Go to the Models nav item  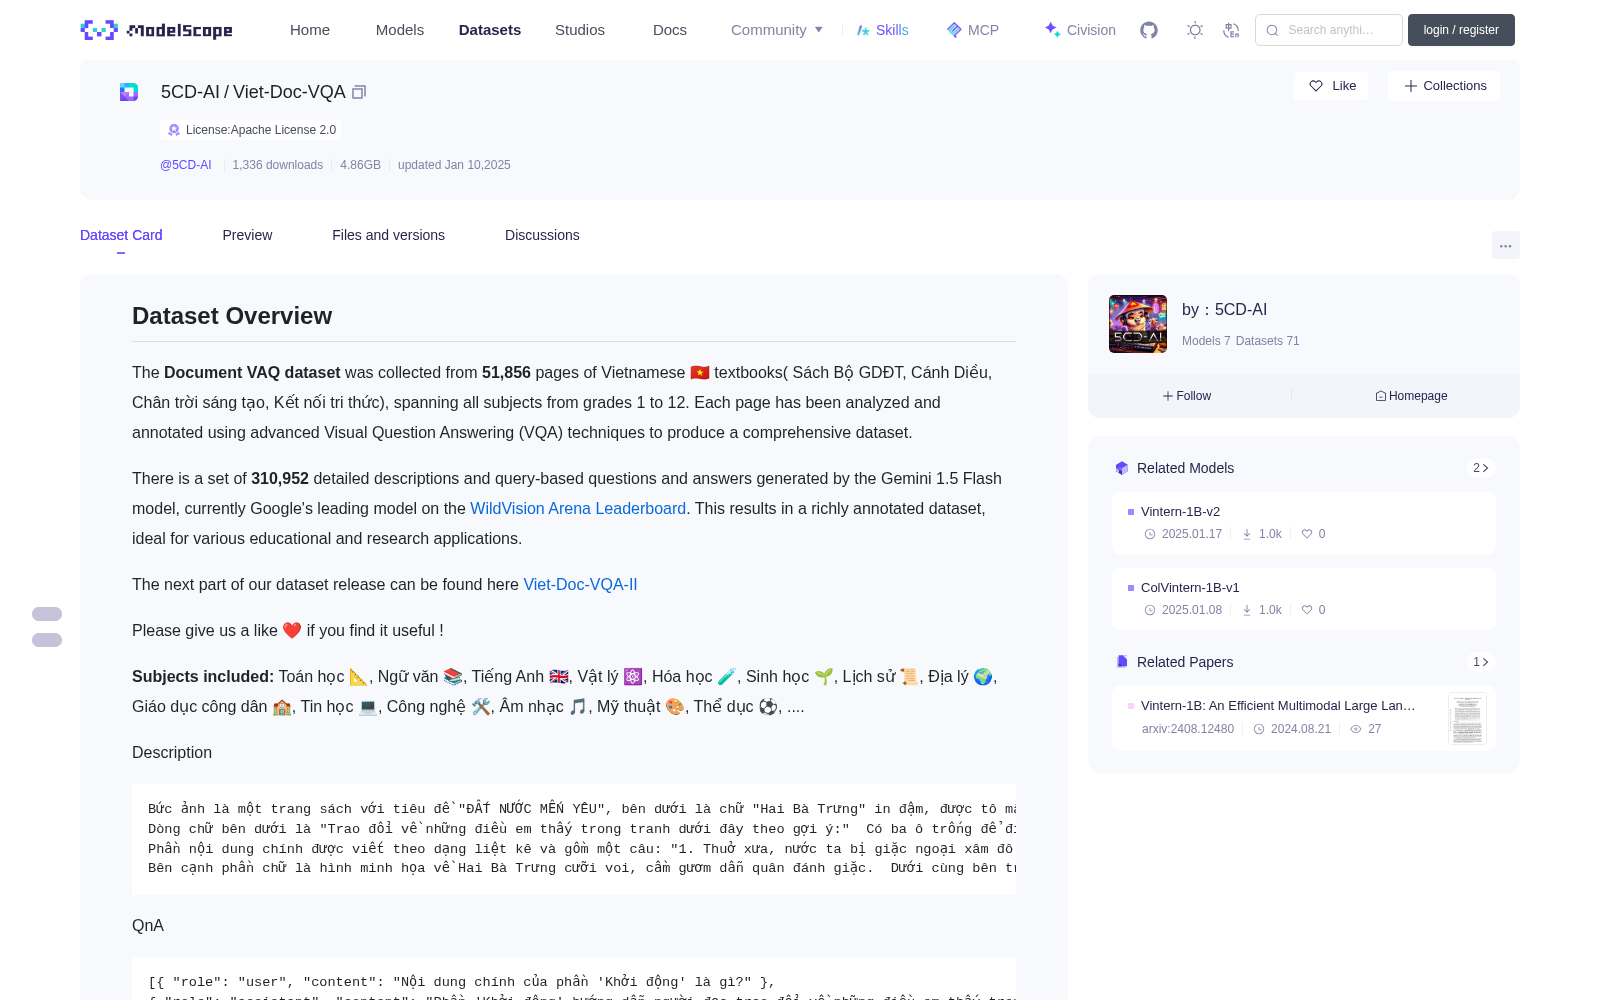(400, 30)
